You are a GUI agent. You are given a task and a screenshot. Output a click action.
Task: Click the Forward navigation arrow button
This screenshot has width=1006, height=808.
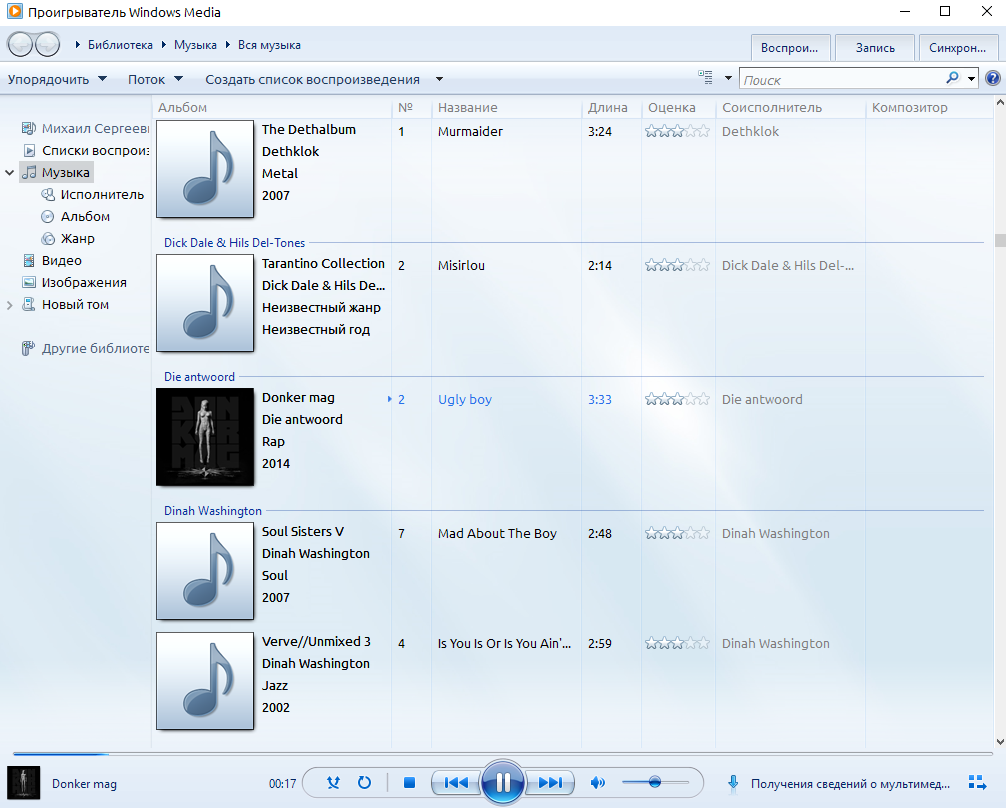[47, 44]
